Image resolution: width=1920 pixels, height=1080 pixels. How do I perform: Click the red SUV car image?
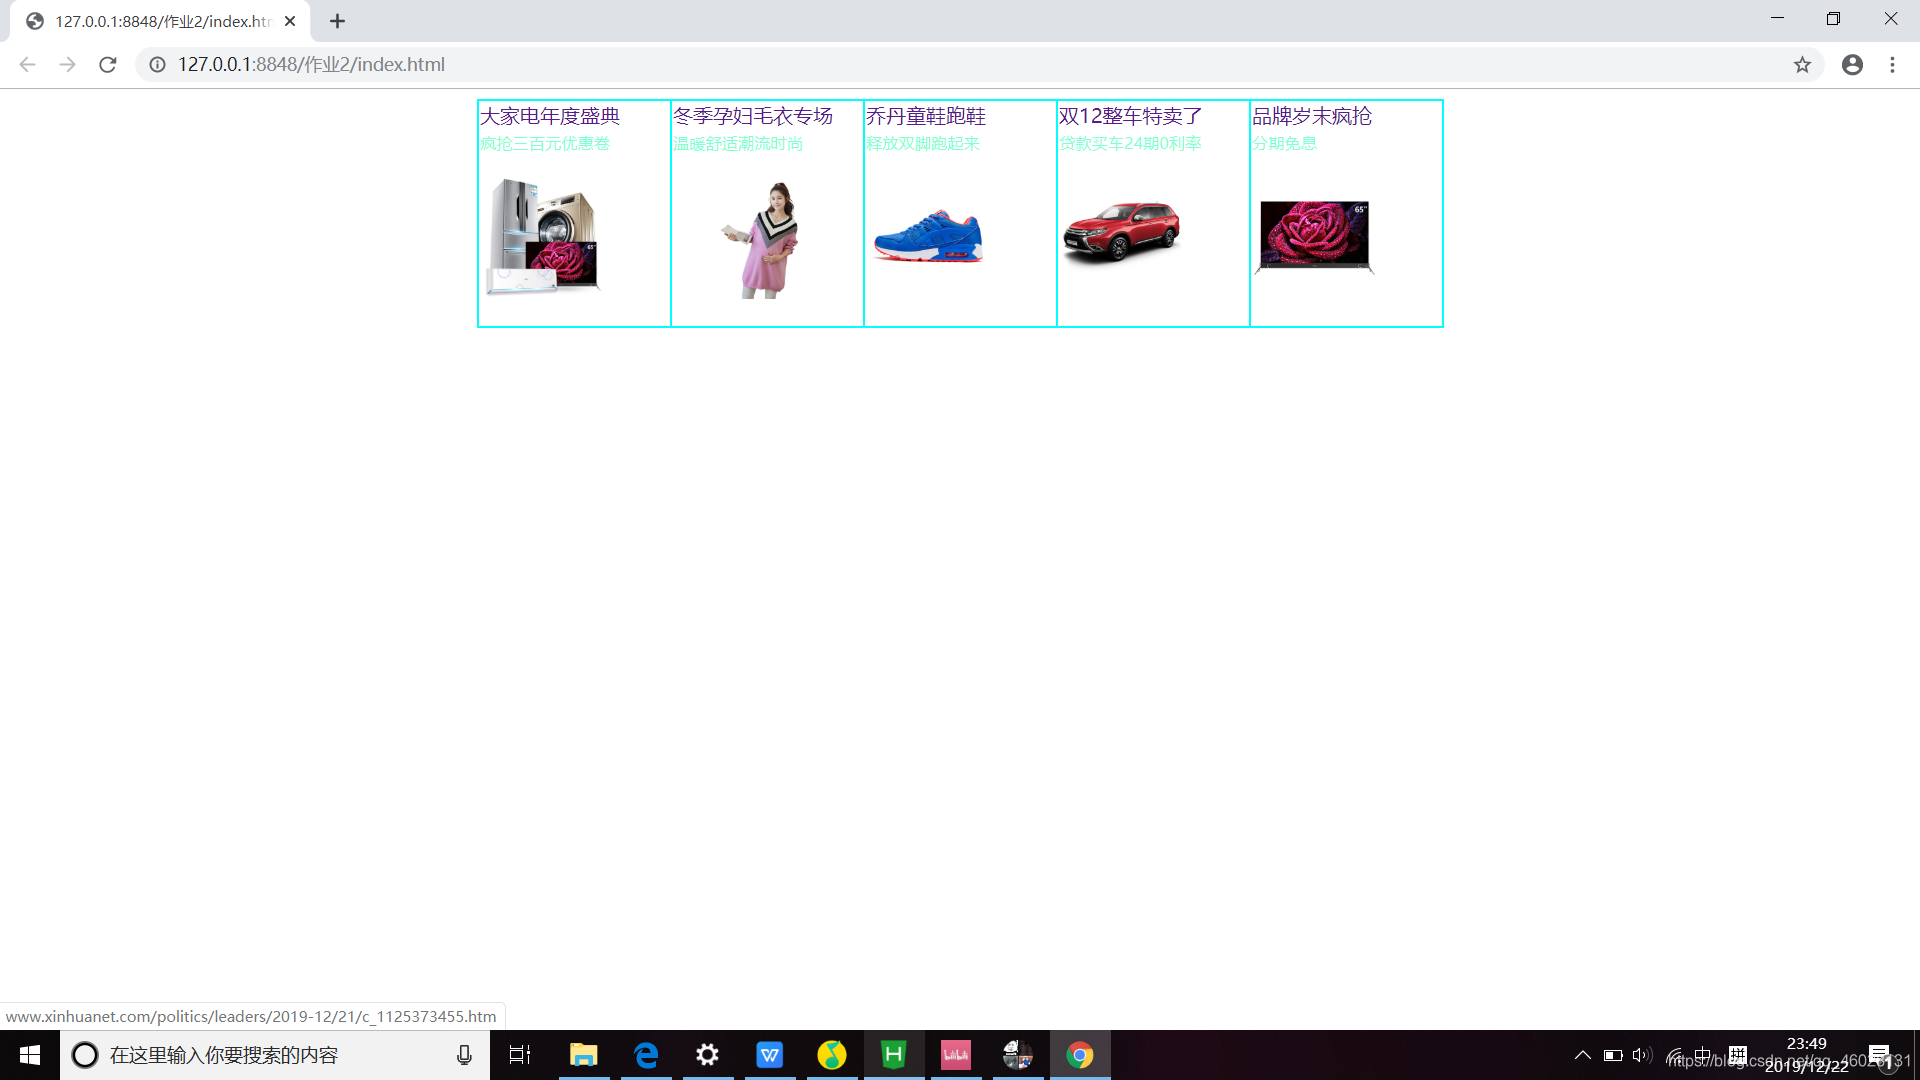click(x=1121, y=232)
